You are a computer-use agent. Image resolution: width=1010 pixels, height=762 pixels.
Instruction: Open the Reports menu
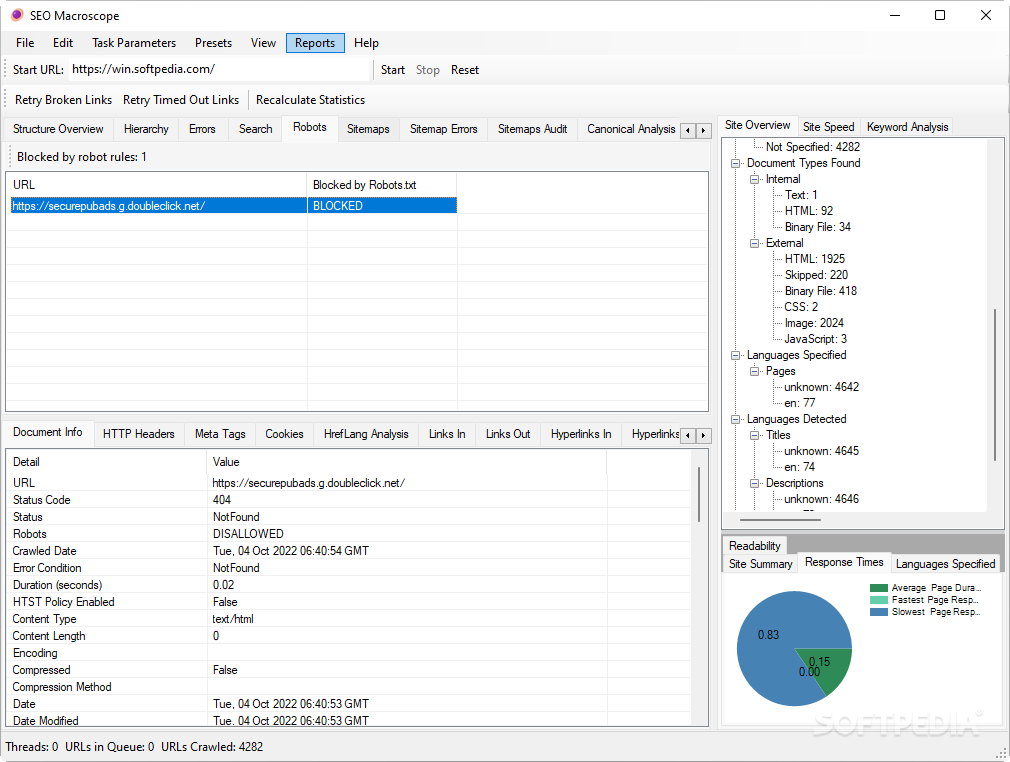tap(315, 43)
